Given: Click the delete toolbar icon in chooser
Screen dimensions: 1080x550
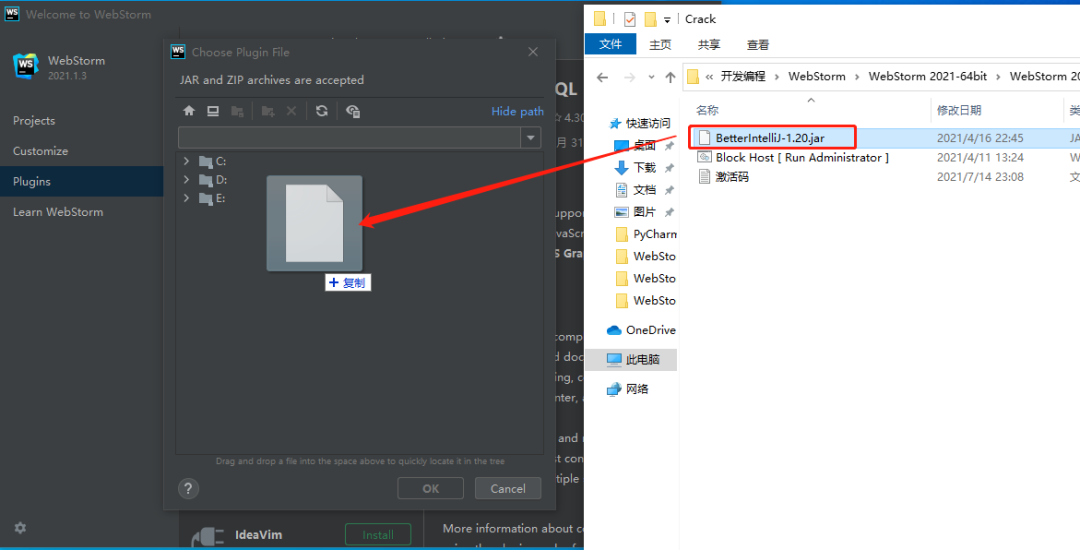Looking at the screenshot, I should point(291,111).
